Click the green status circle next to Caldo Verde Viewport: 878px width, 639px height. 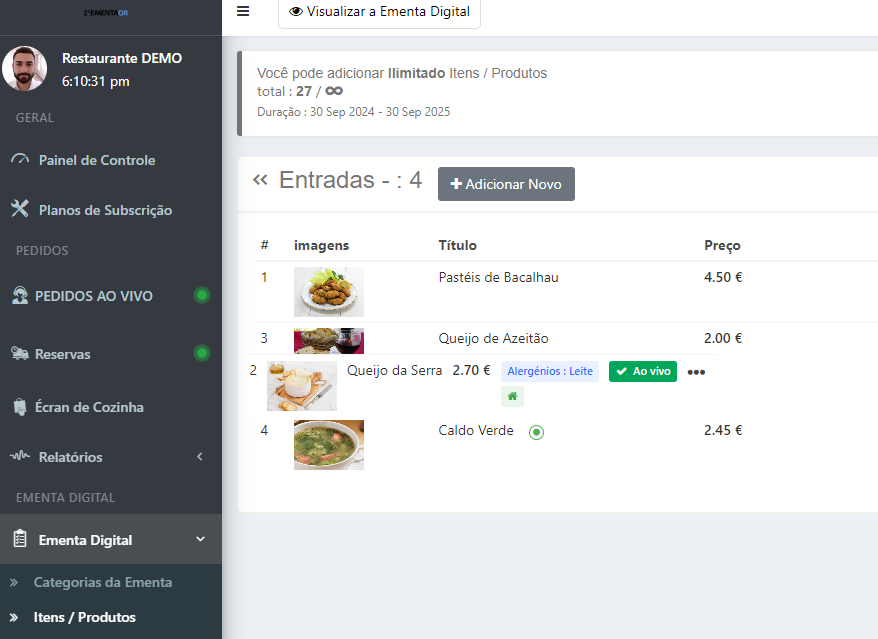pos(536,432)
